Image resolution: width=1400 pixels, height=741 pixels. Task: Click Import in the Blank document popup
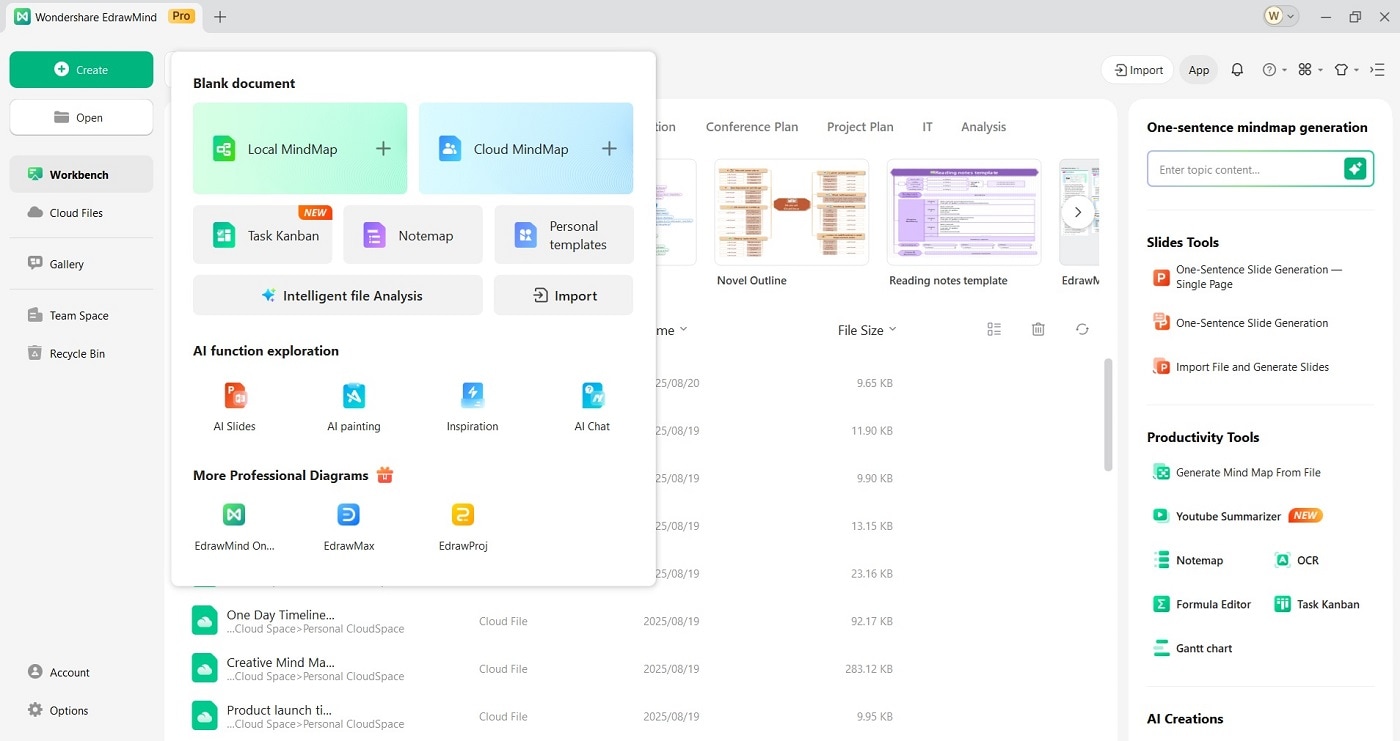pos(564,295)
